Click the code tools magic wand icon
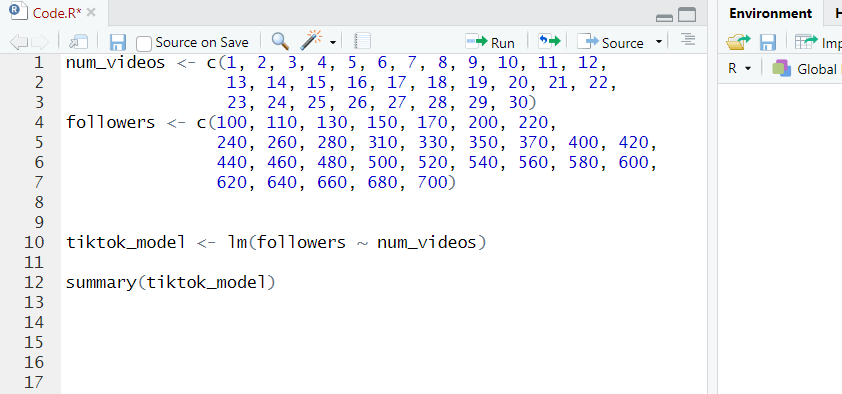 311,40
